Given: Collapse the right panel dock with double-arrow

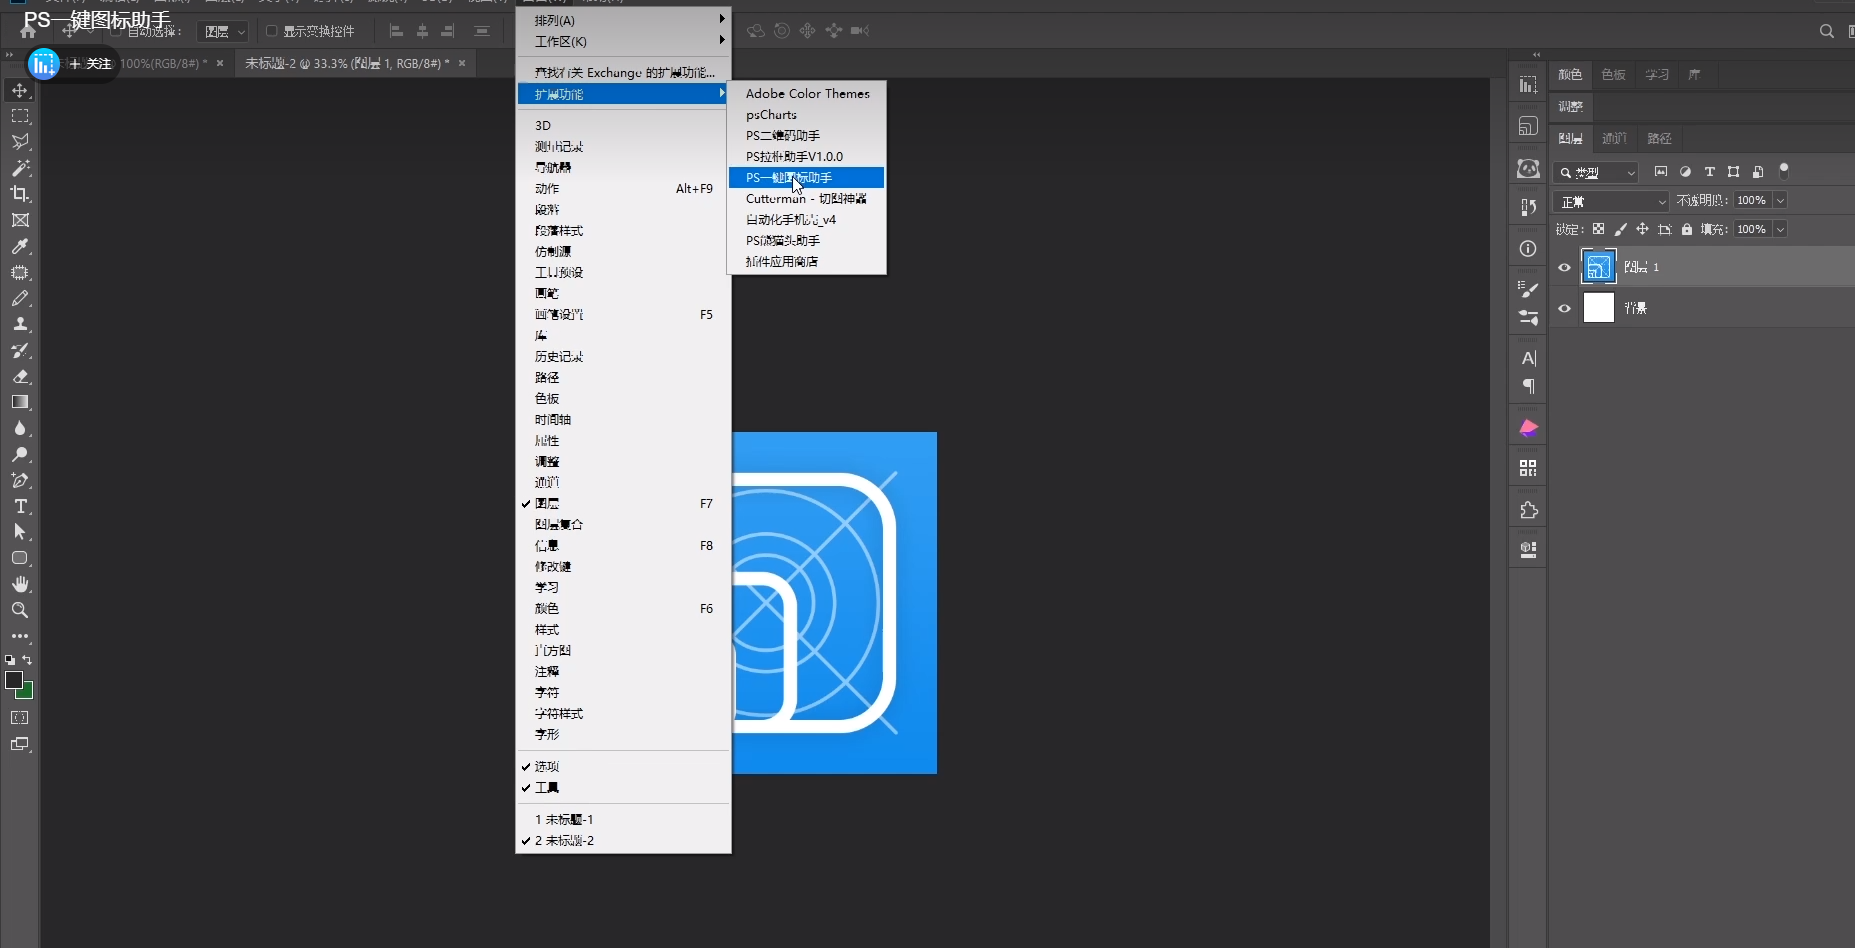Looking at the screenshot, I should [1537, 55].
